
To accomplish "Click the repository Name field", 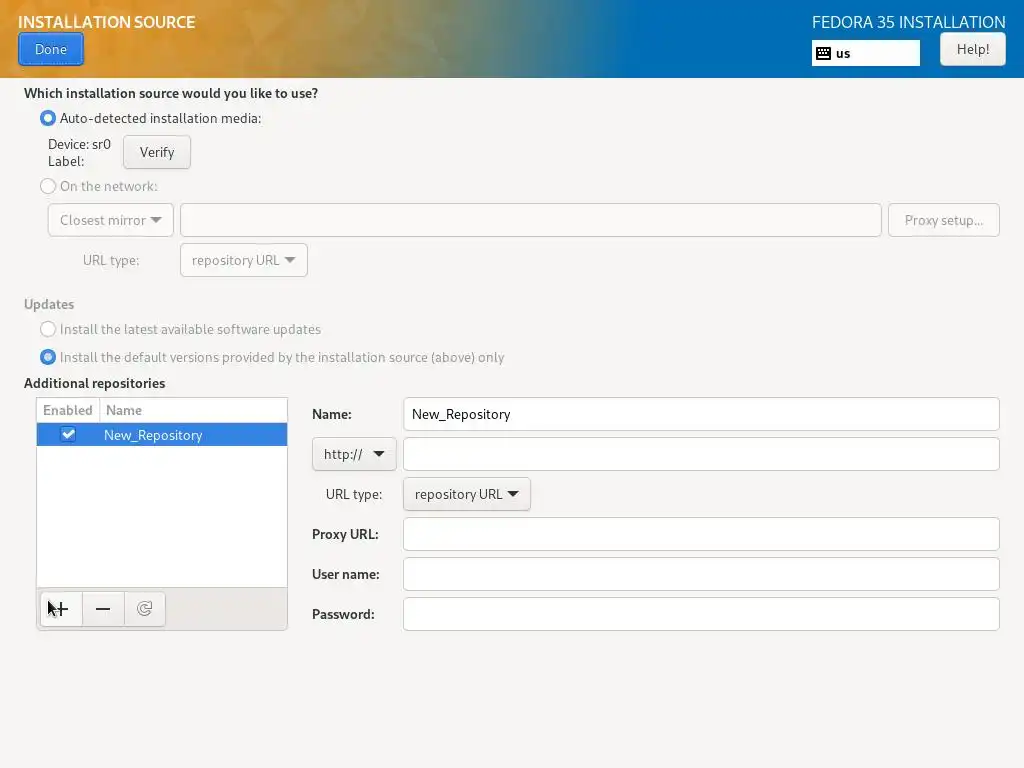I will point(701,414).
